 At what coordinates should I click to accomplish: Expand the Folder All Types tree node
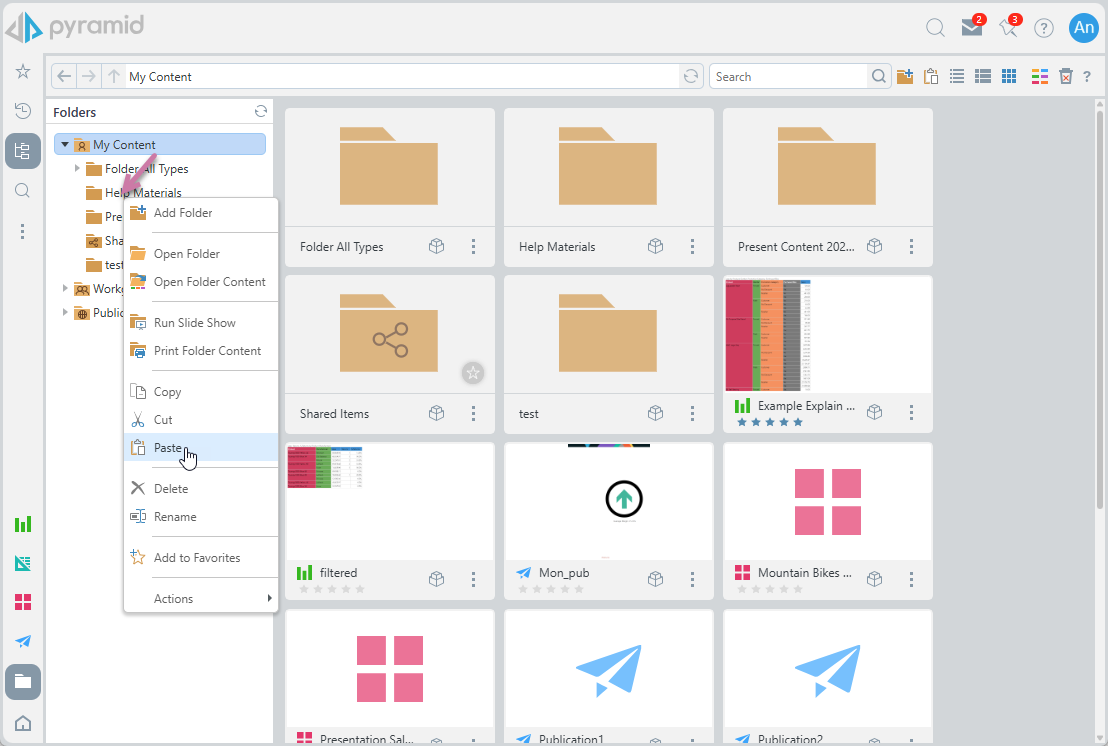tap(78, 168)
